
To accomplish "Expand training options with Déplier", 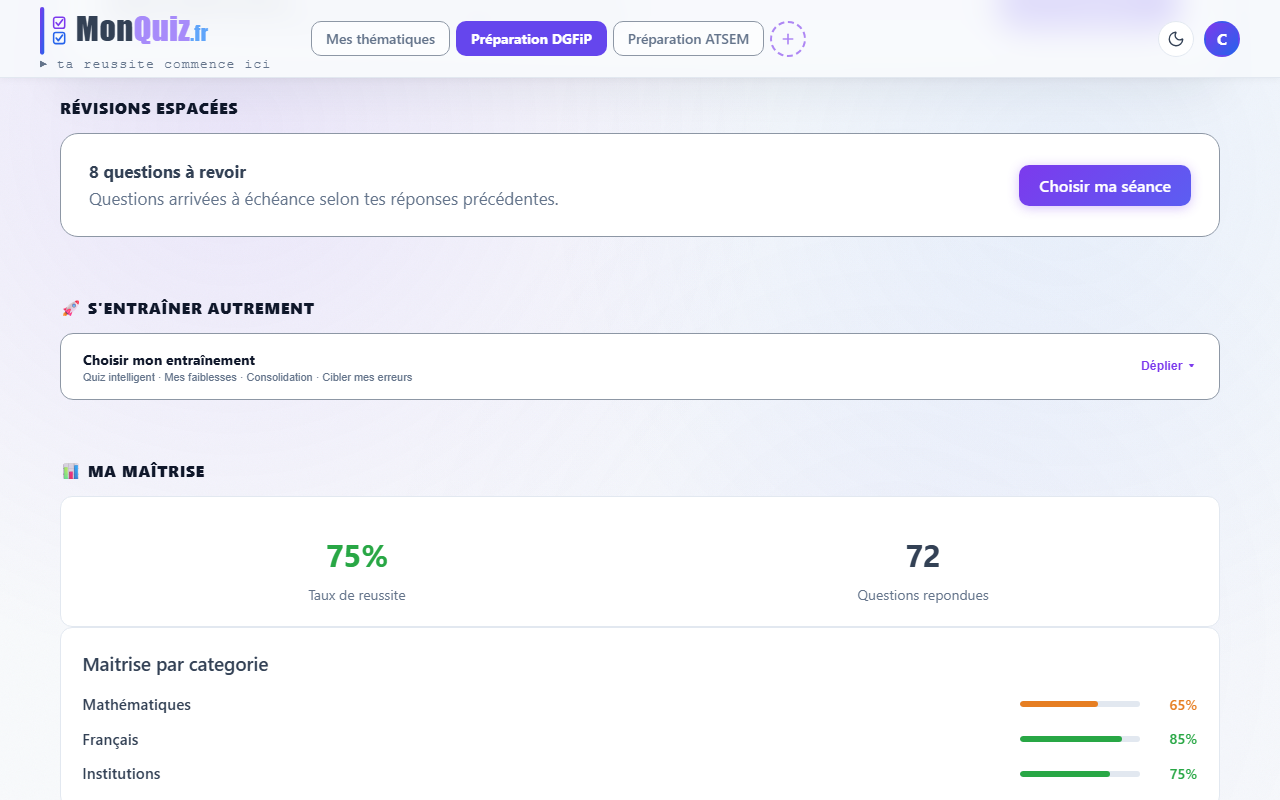I will coord(1168,366).
